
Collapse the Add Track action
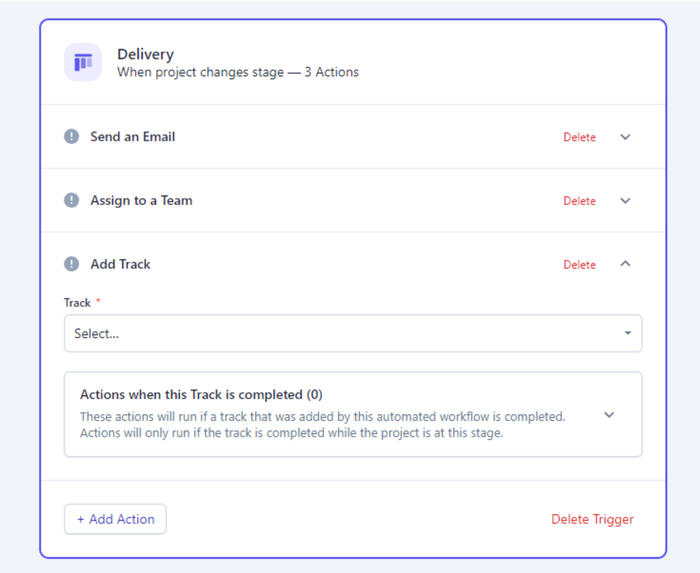(x=625, y=264)
